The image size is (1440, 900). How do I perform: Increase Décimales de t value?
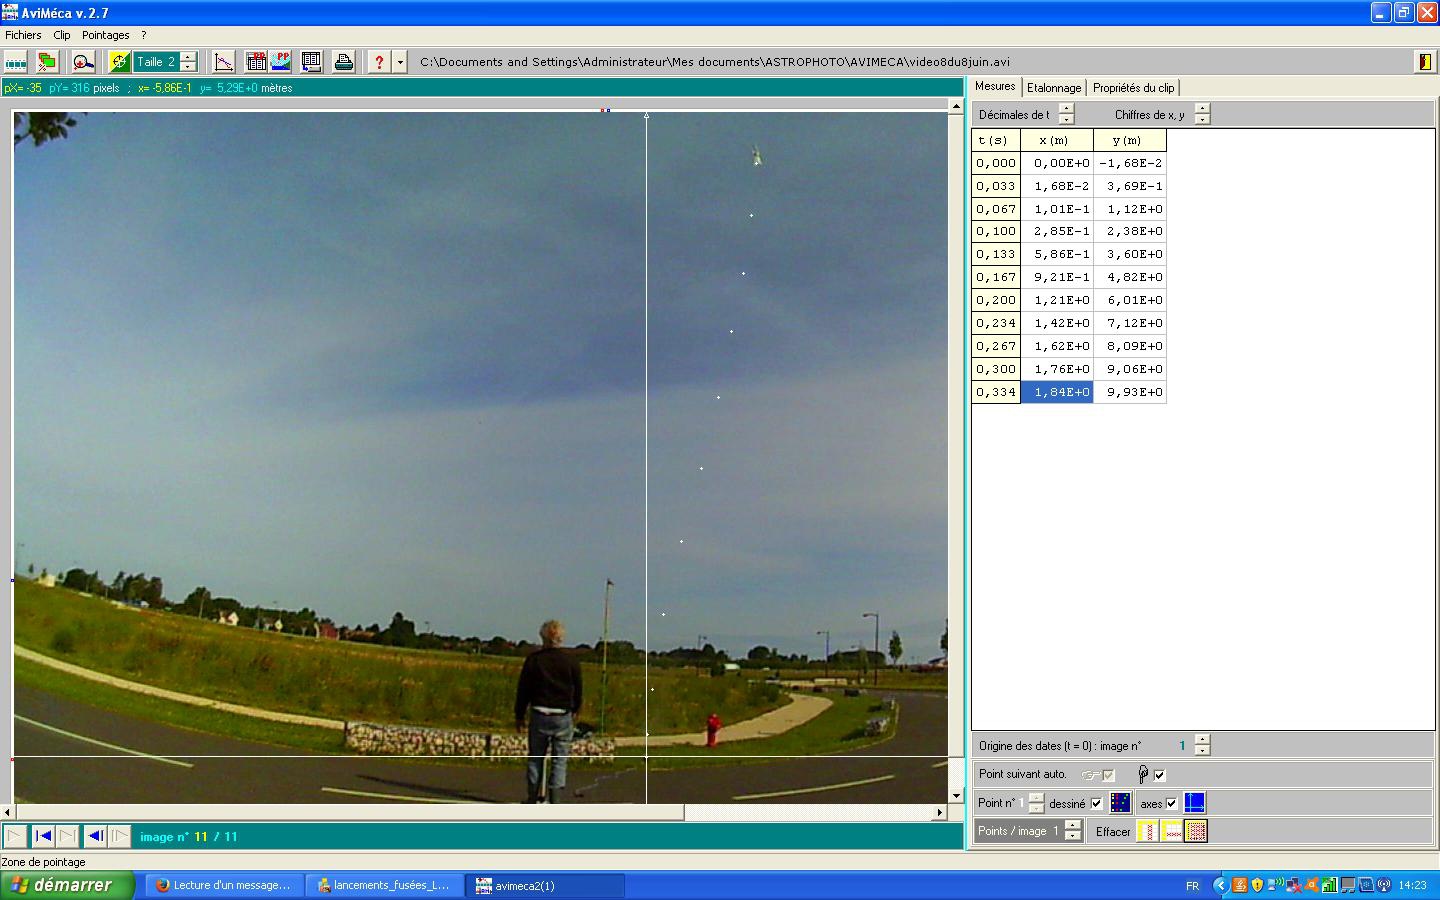point(1066,109)
